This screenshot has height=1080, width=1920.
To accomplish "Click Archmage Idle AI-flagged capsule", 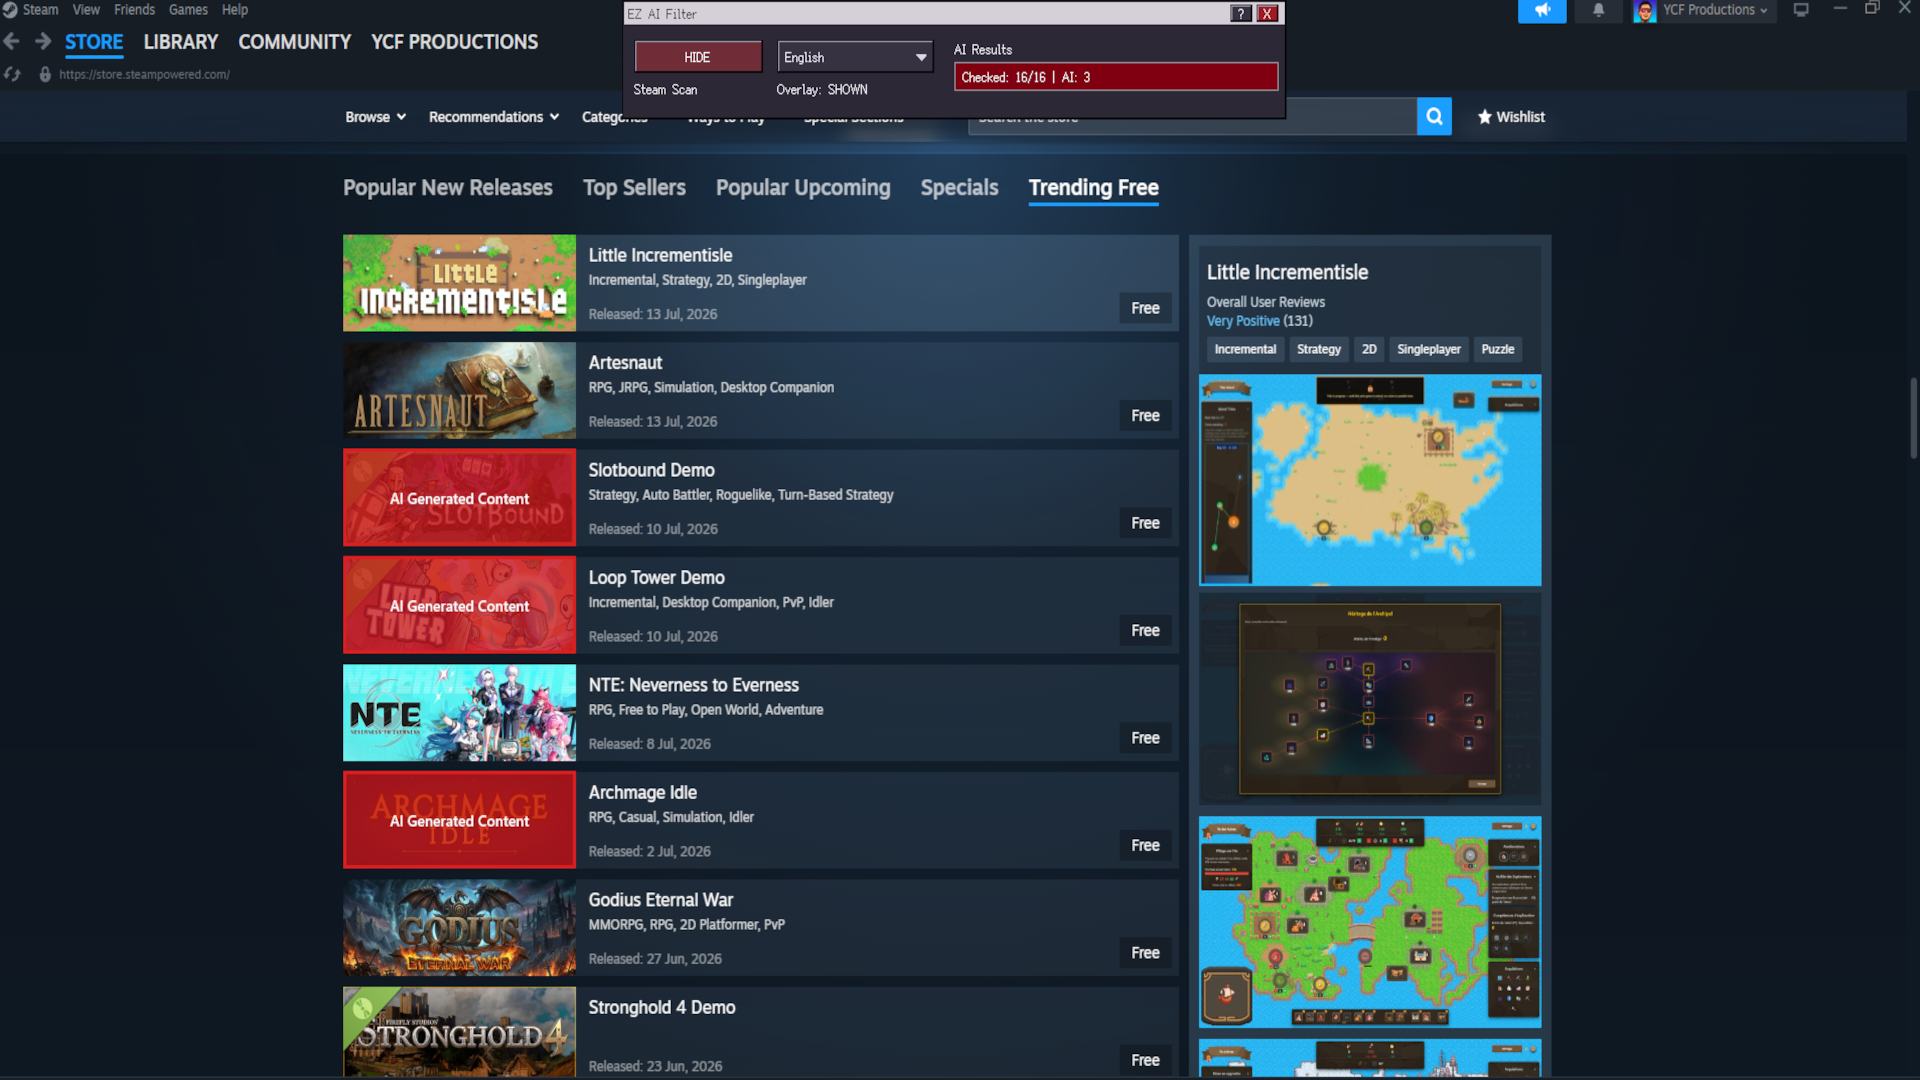I will click(460, 820).
